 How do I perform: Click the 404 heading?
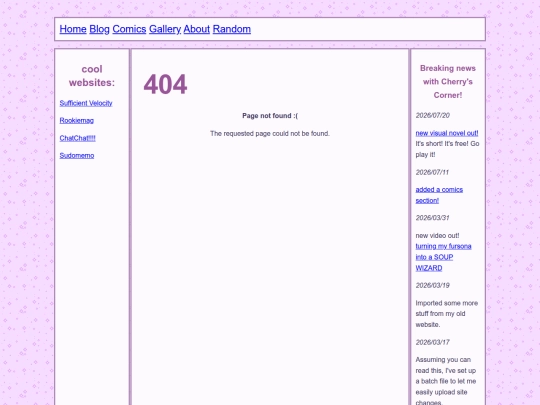pyautogui.click(x=165, y=84)
